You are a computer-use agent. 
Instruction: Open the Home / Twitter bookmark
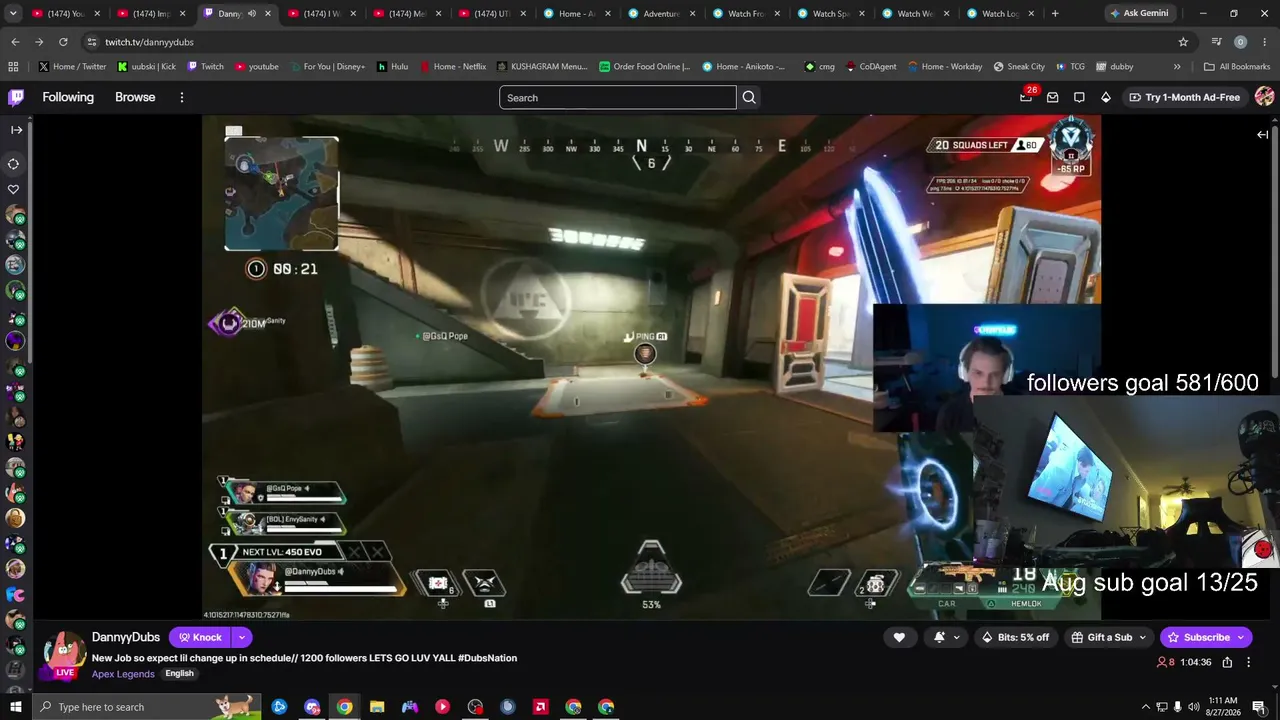72,67
